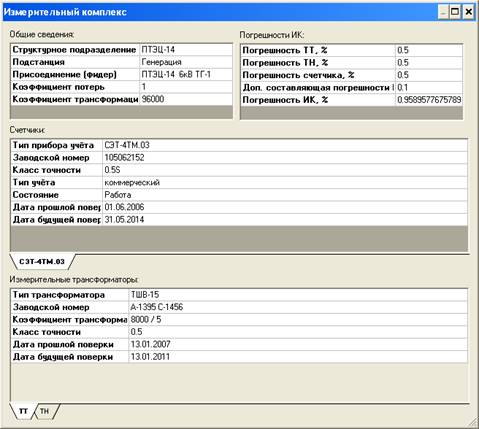Screen dimensions: 479x429
Task: Click the Погрешность ТТ value cell
Action: (x=429, y=50)
